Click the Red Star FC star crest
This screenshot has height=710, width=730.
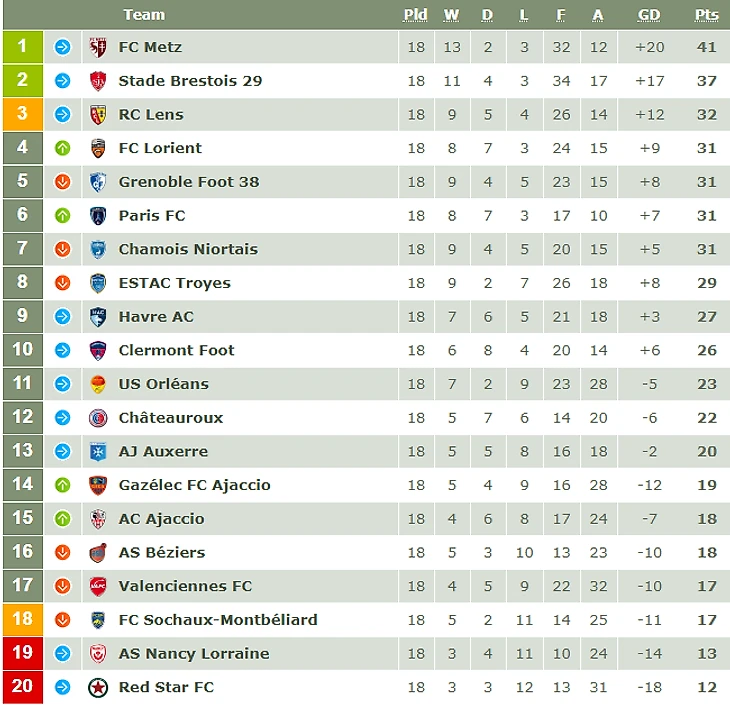(x=98, y=687)
